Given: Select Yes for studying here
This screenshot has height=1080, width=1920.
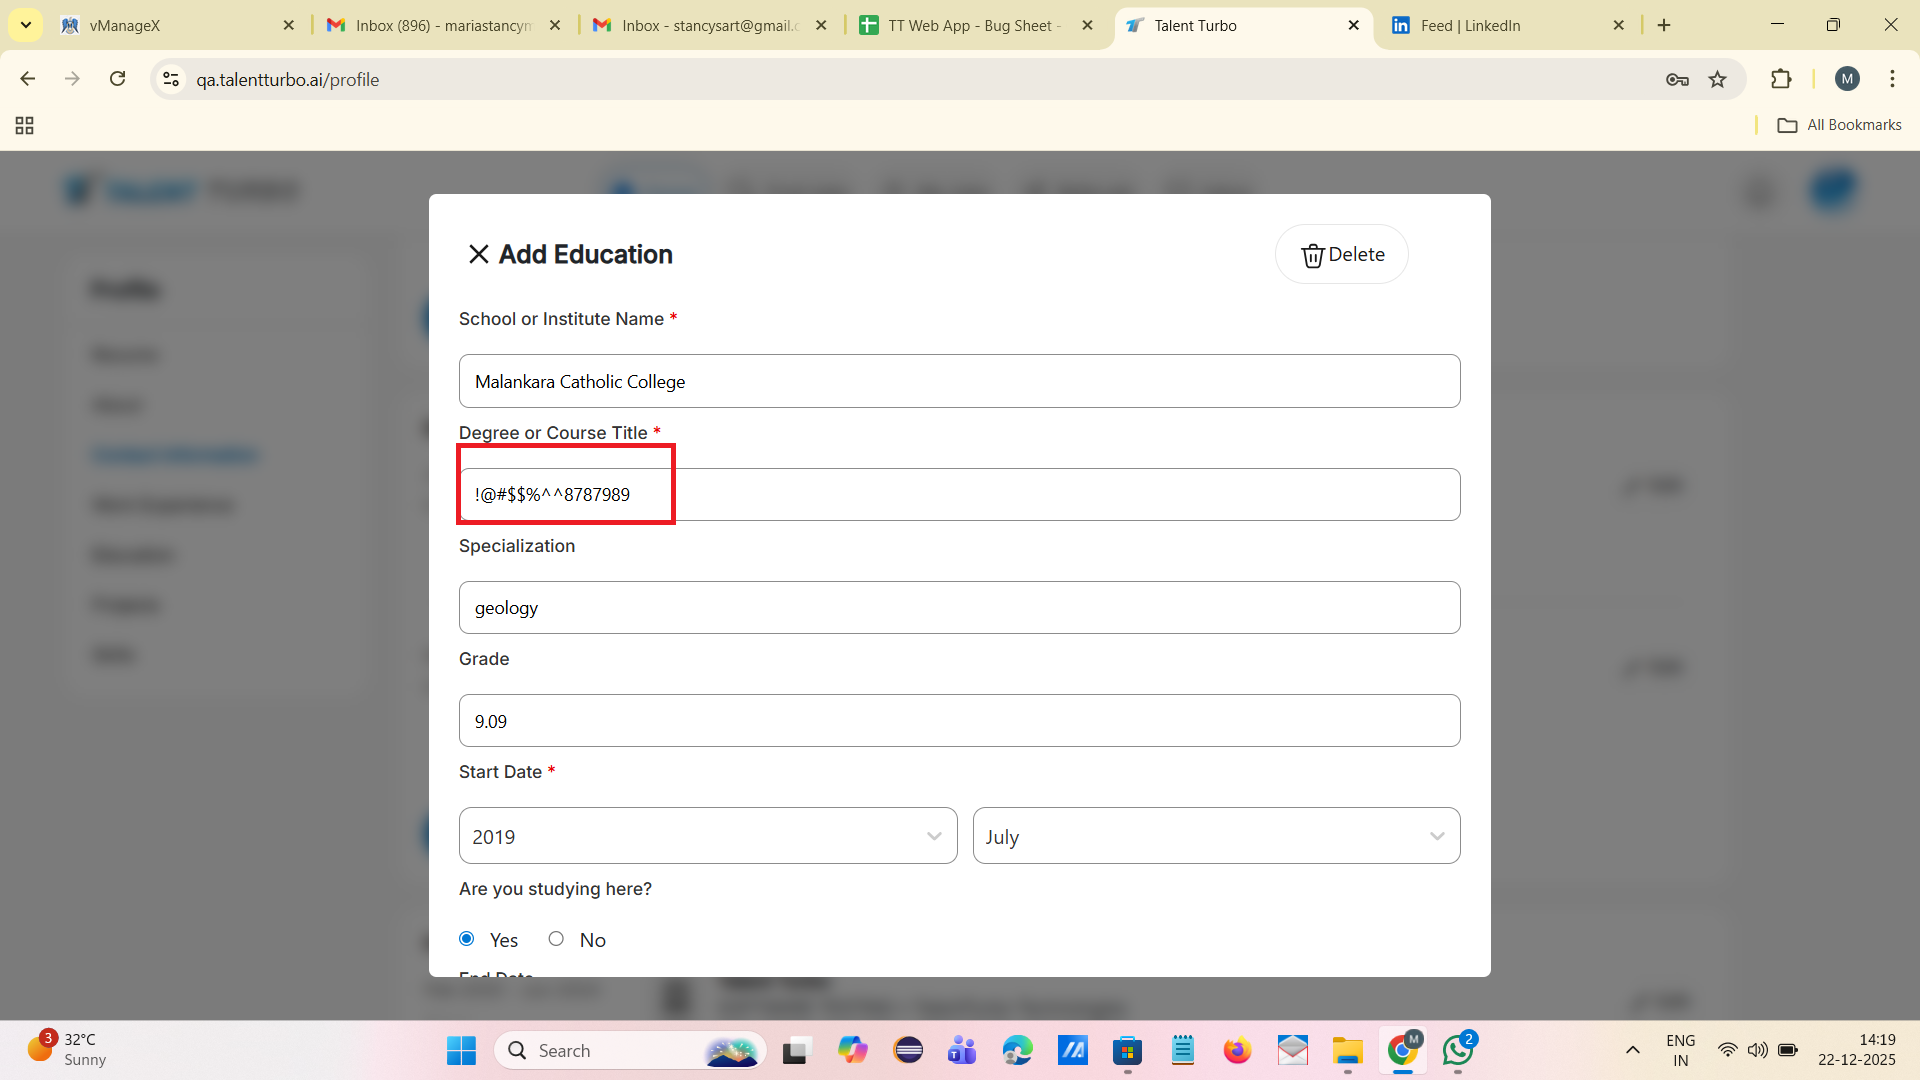Looking at the screenshot, I should pyautogui.click(x=467, y=939).
